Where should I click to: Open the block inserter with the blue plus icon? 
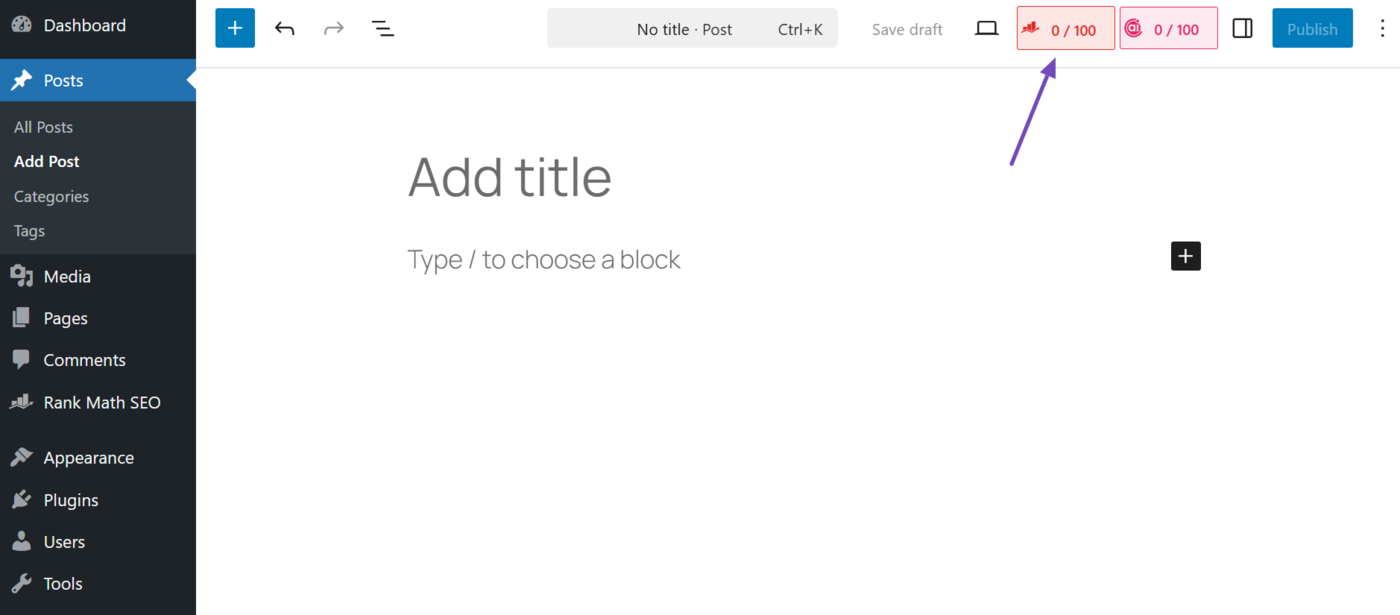click(234, 28)
